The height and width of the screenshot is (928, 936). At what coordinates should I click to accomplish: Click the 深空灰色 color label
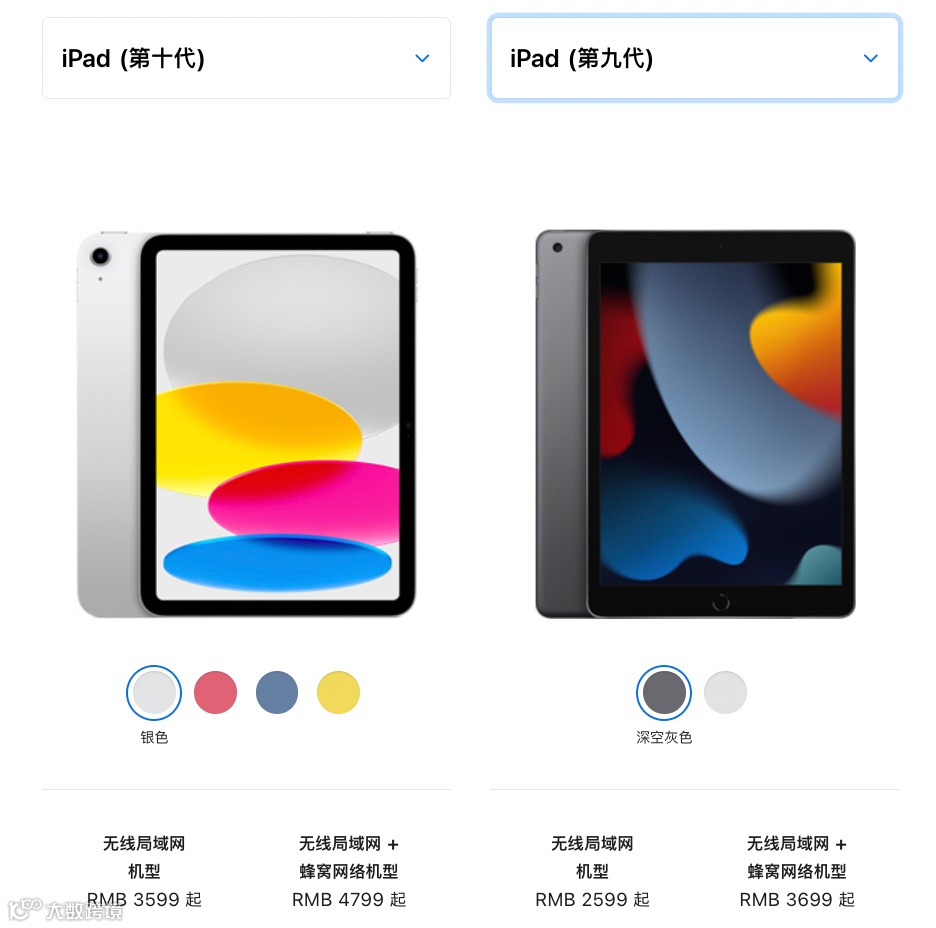pos(664,738)
